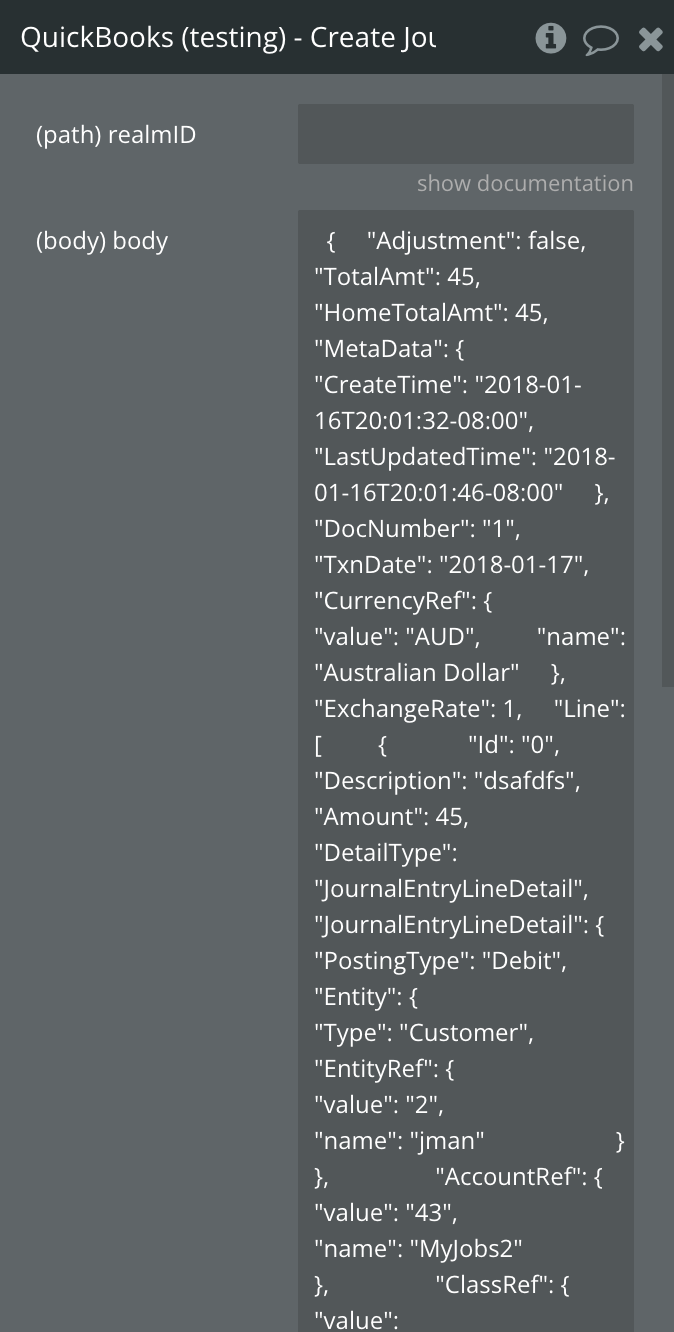Open the comment speech bubble icon

(600, 40)
